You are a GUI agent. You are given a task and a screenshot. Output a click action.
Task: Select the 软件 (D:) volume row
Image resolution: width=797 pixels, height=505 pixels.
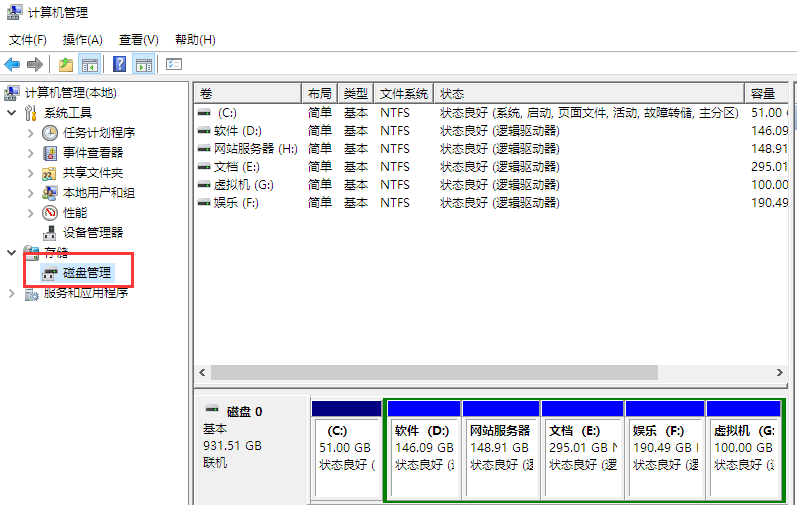click(x=492, y=131)
